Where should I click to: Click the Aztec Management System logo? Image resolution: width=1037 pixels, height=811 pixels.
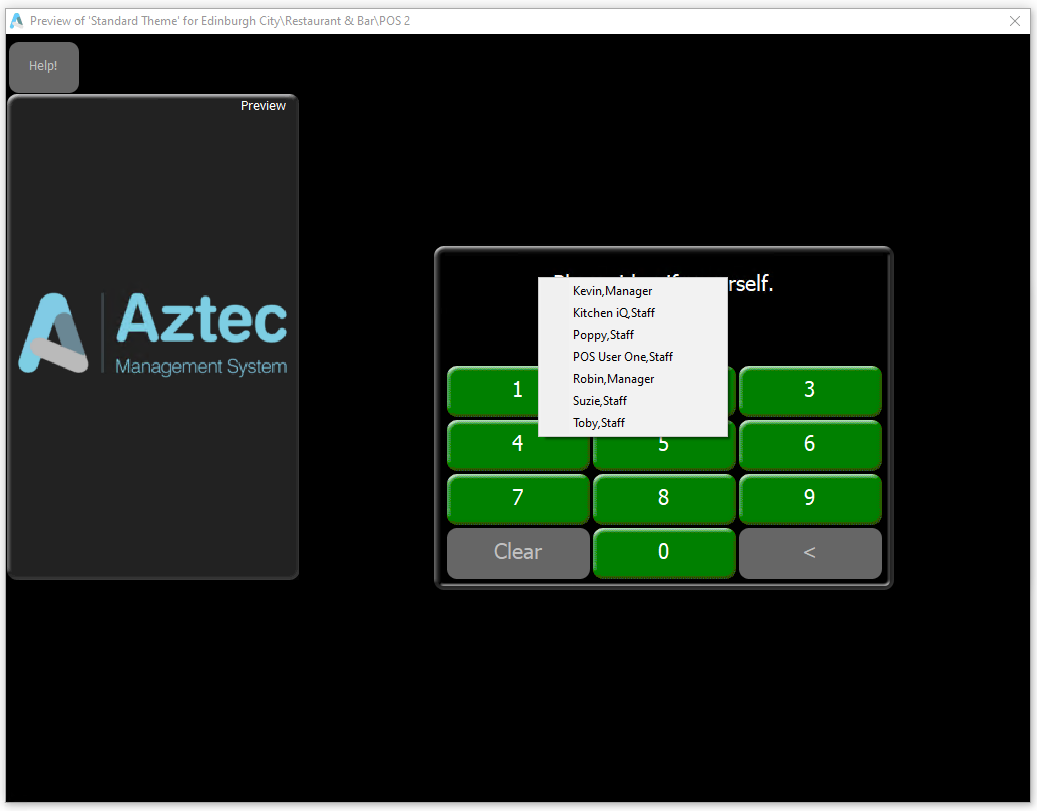click(153, 335)
